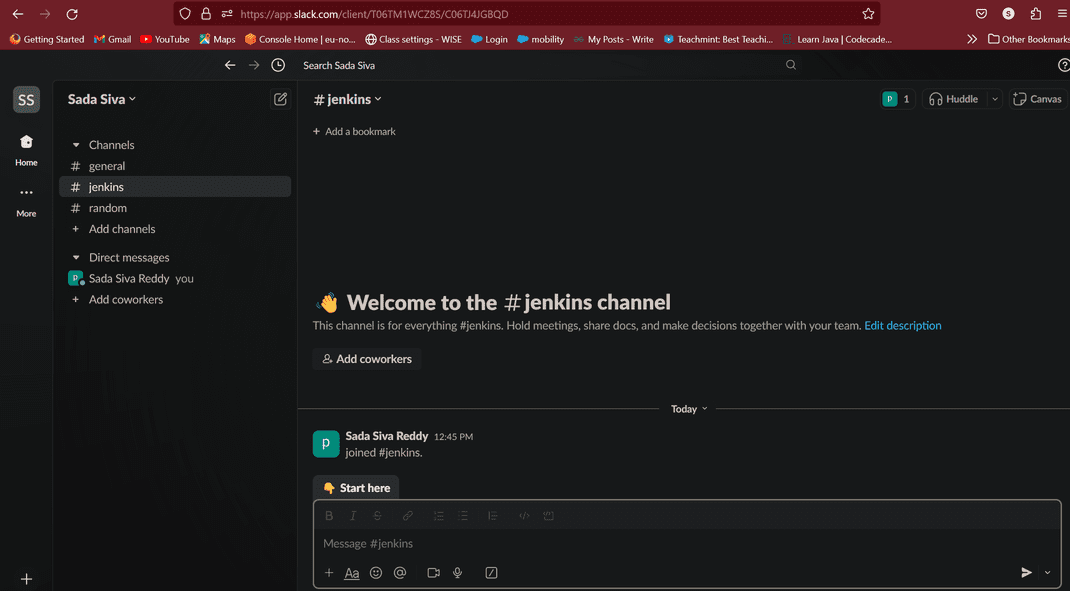
Task: Open the Today date dropdown
Action: click(x=689, y=409)
